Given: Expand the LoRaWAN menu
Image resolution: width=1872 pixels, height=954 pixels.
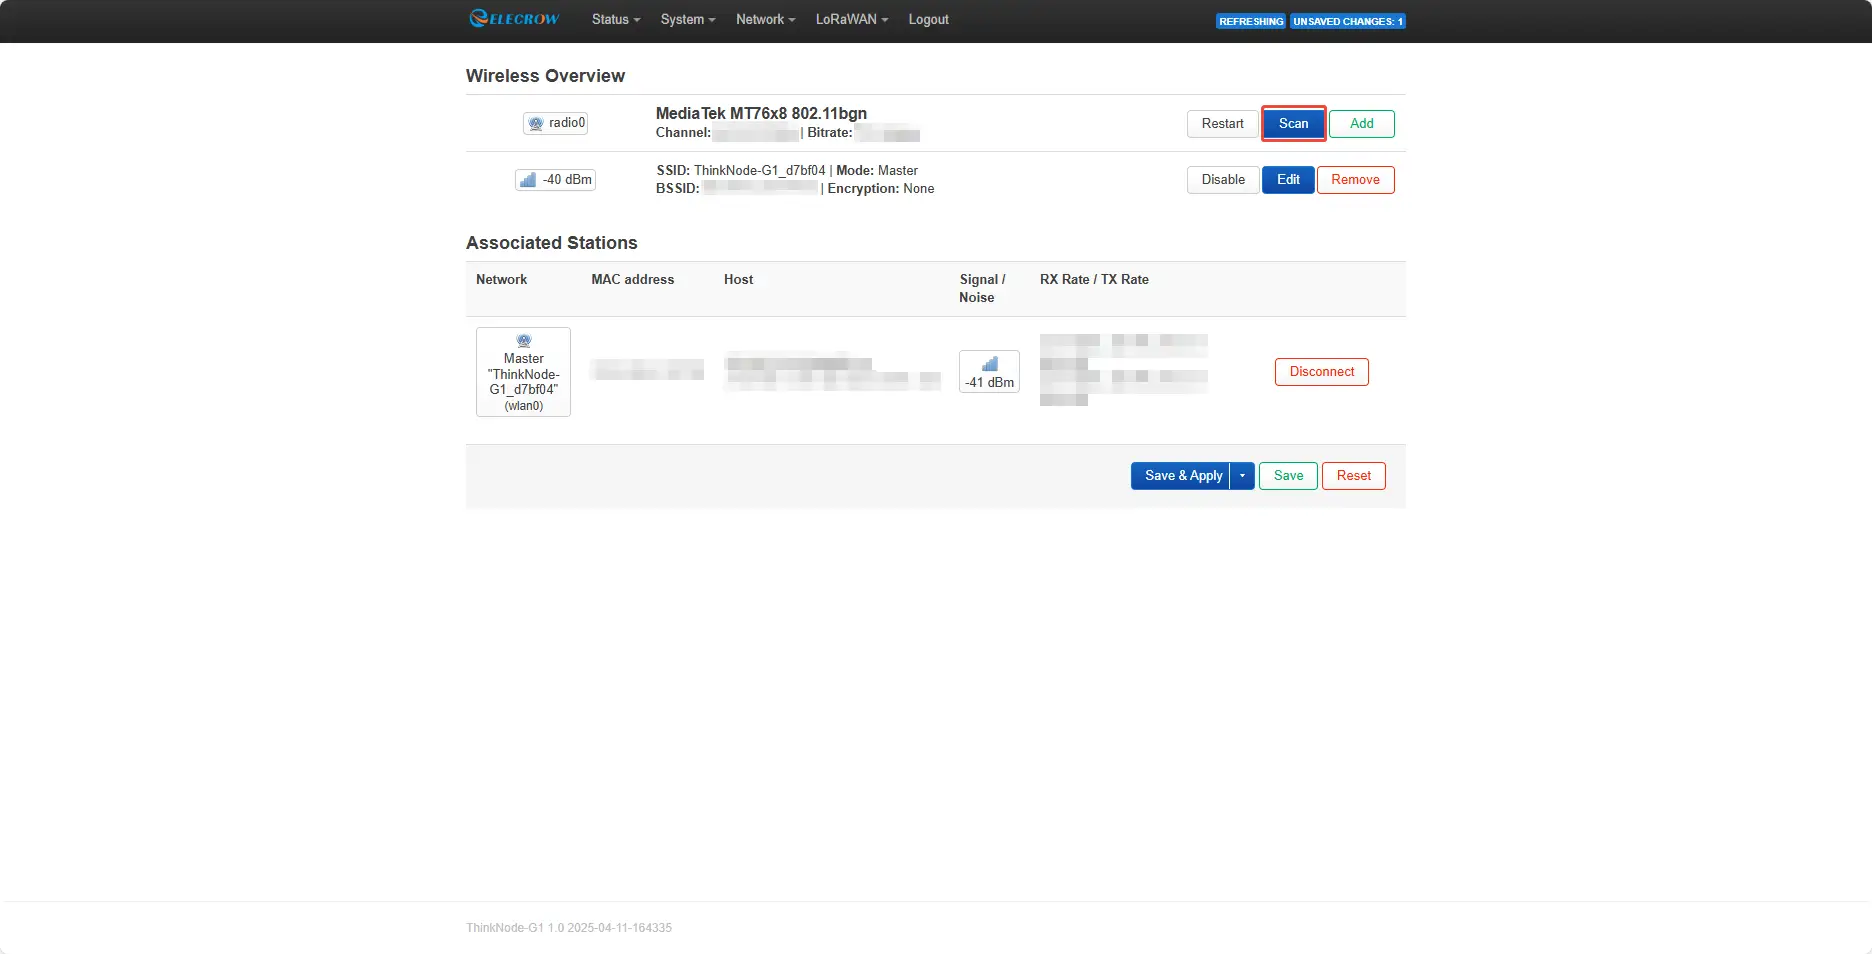Looking at the screenshot, I should pos(851,19).
